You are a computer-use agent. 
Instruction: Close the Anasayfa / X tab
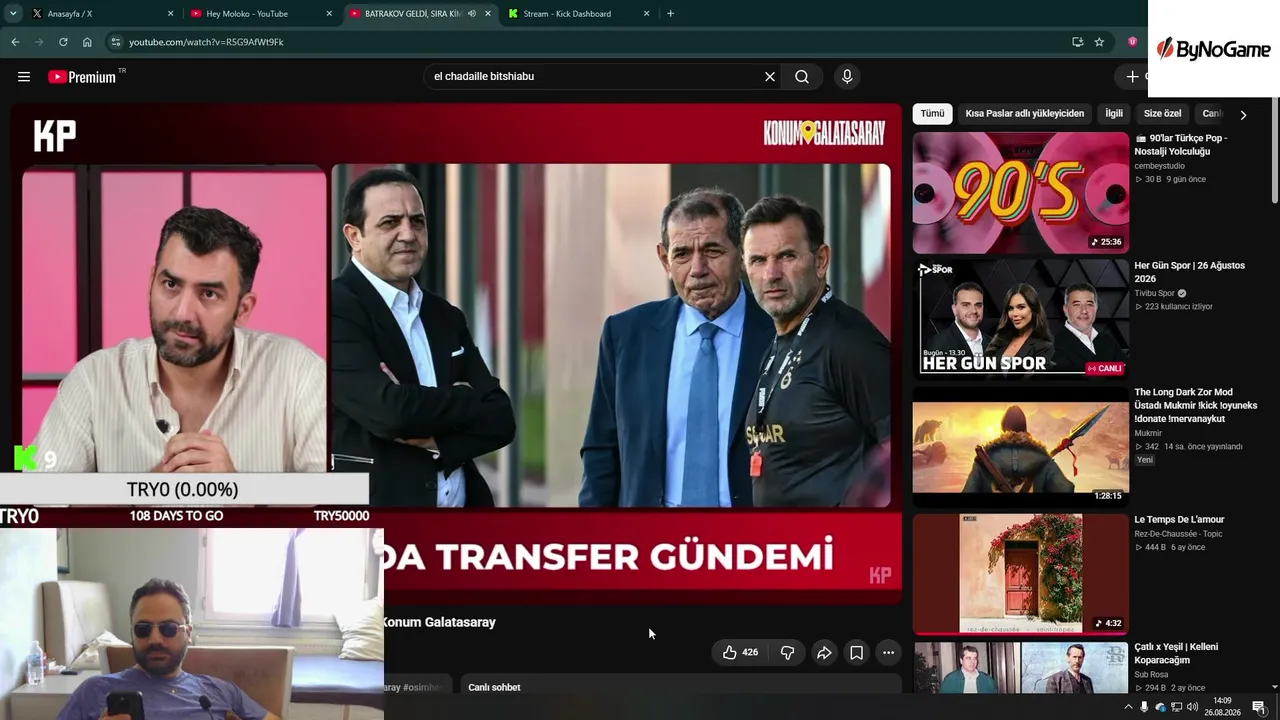pyautogui.click(x=171, y=14)
